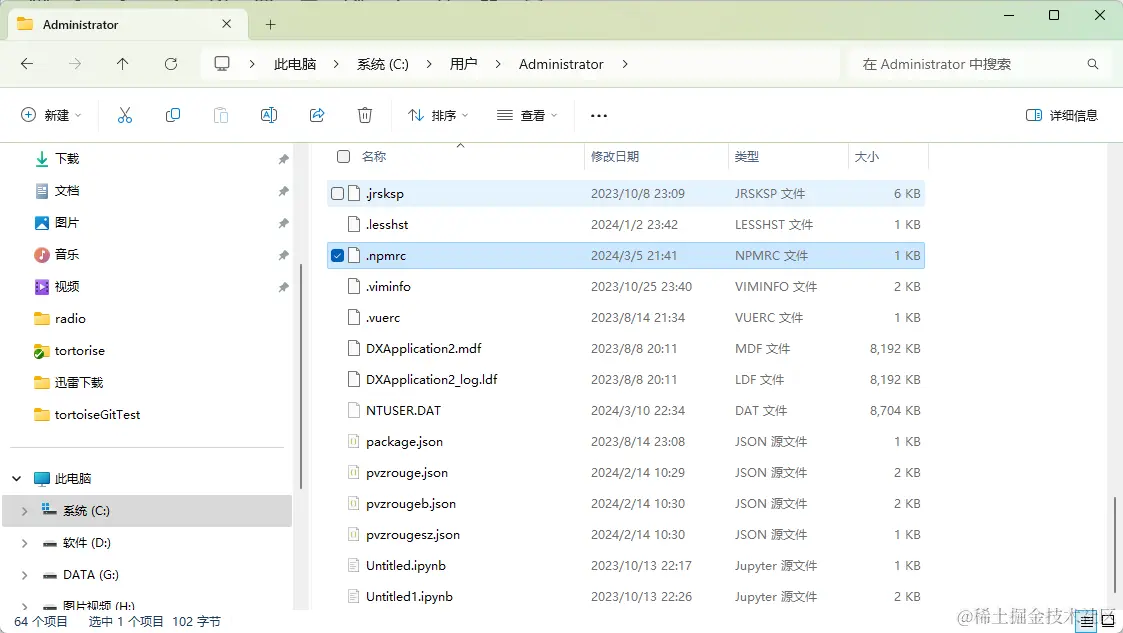Image resolution: width=1123 pixels, height=633 pixels.
Task: Sort by the 大小 column header
Action: click(x=867, y=156)
